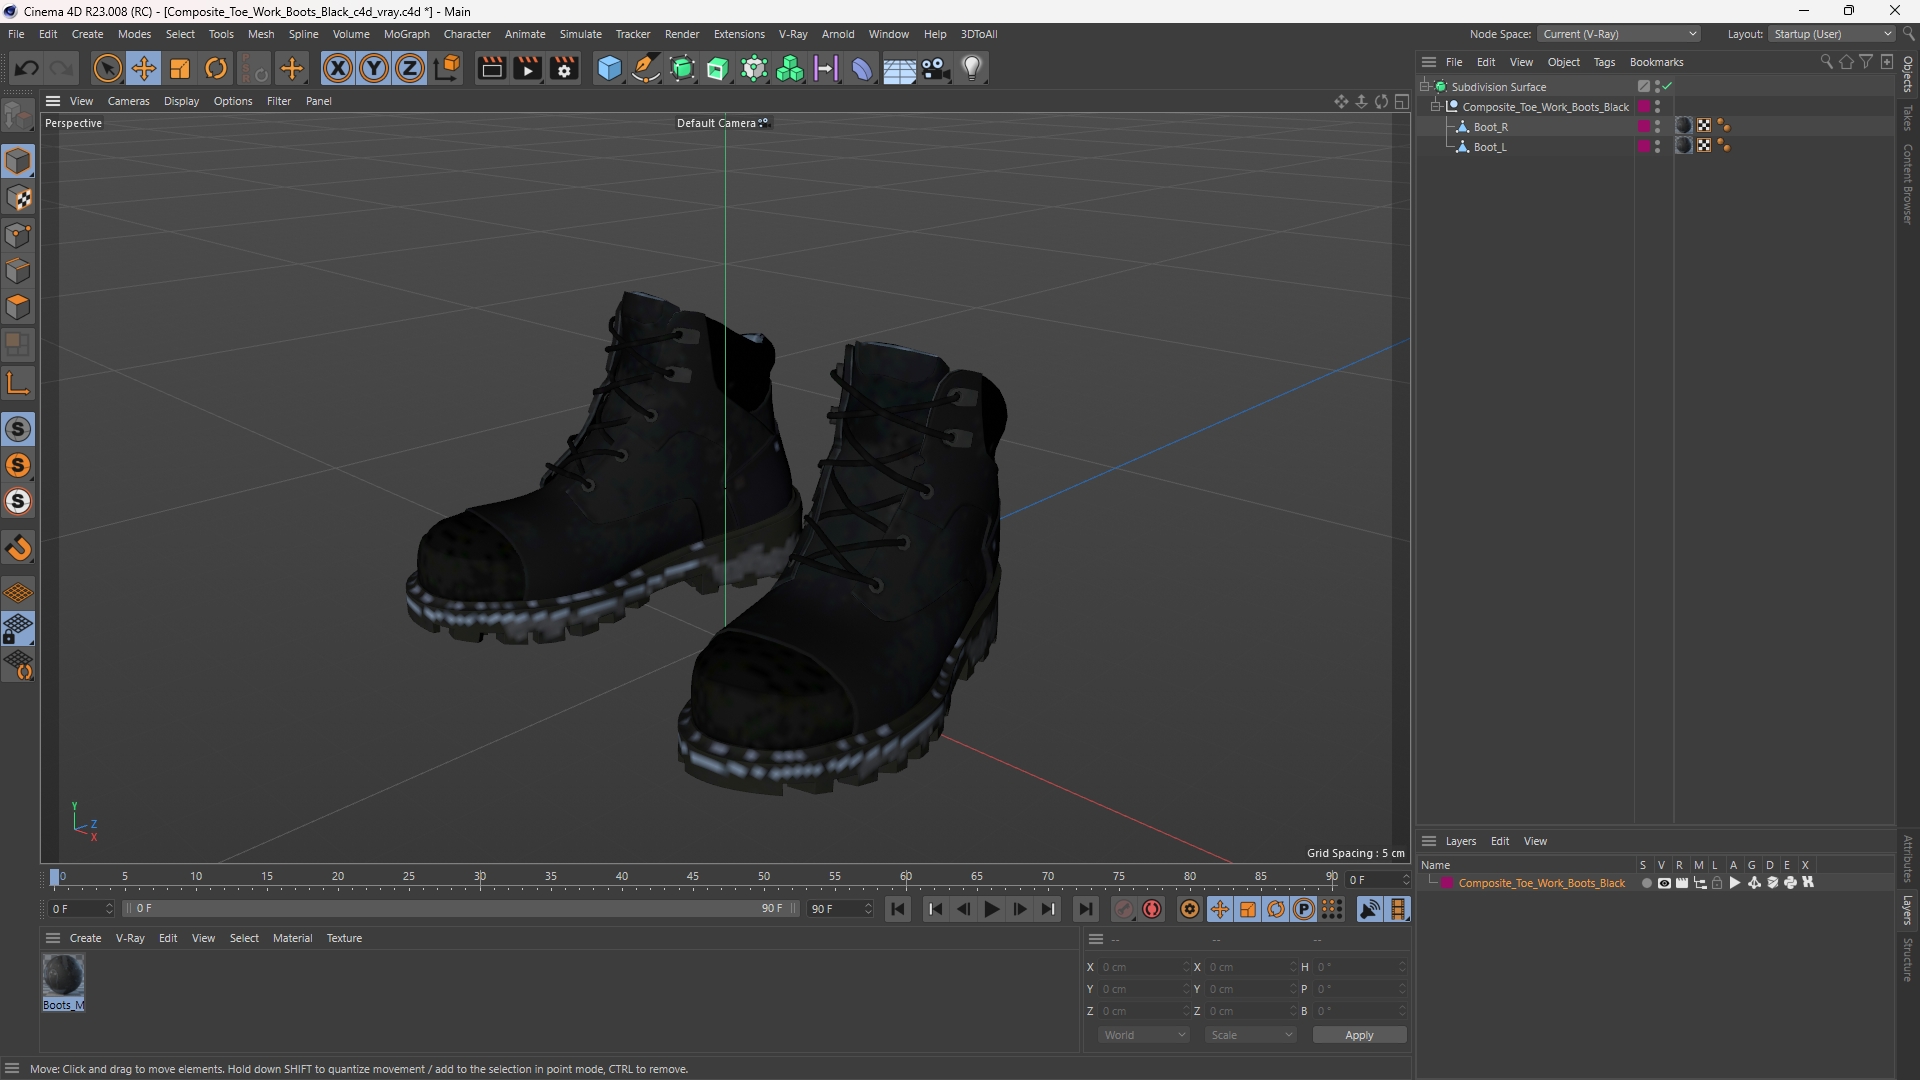The image size is (1920, 1080).
Task: Open the material manager Texture menu
Action: click(x=344, y=938)
